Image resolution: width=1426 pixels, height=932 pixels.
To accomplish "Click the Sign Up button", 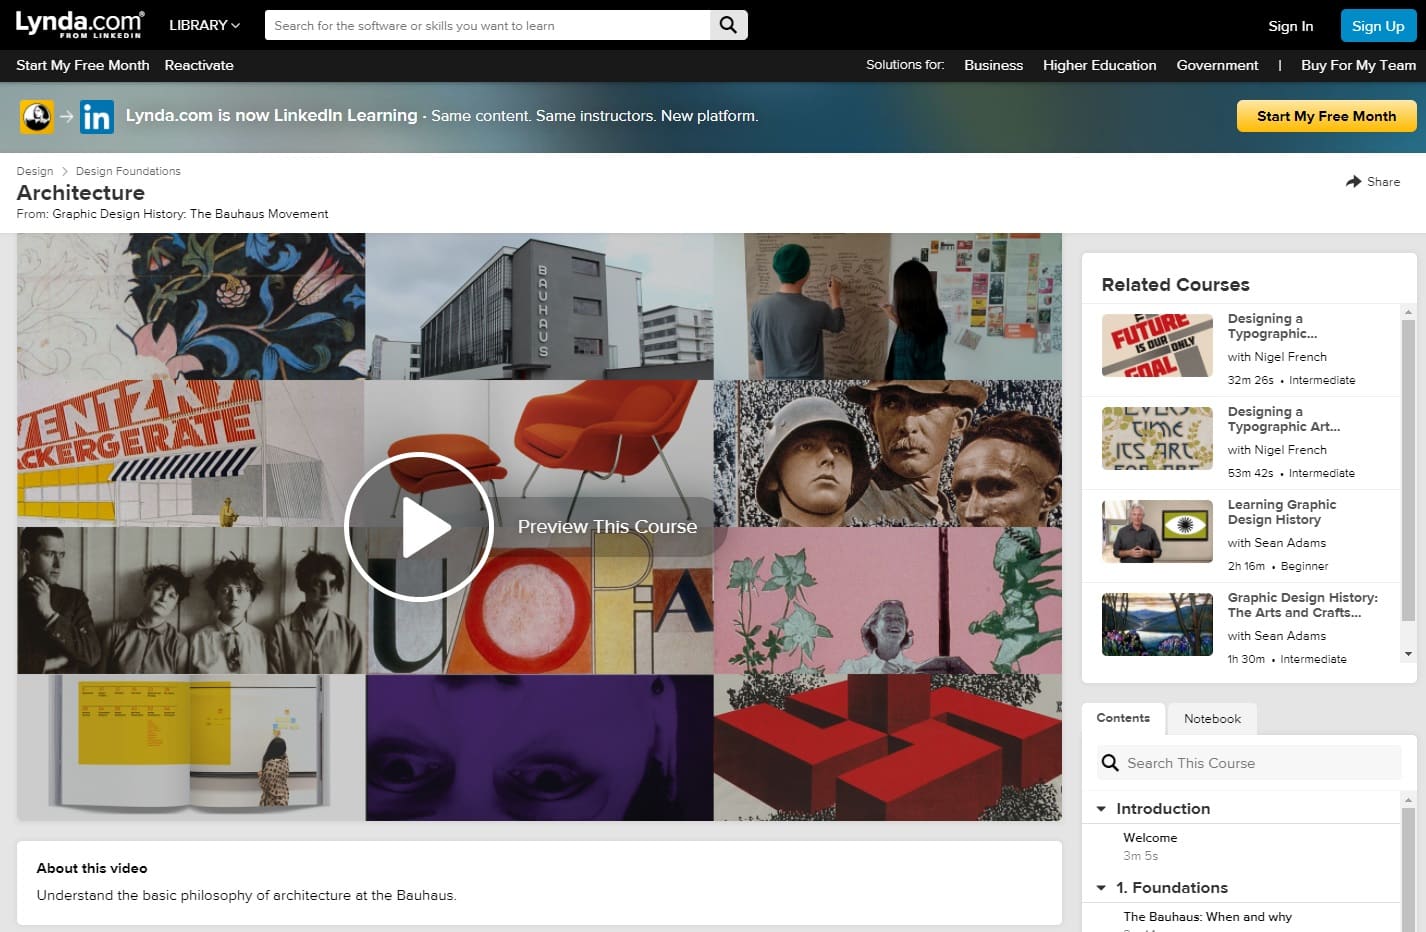I will (x=1378, y=26).
